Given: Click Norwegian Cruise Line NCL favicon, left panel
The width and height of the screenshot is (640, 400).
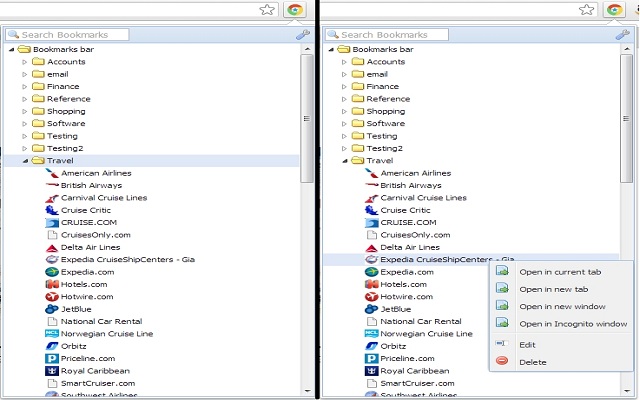Looking at the screenshot, I should pos(52,333).
